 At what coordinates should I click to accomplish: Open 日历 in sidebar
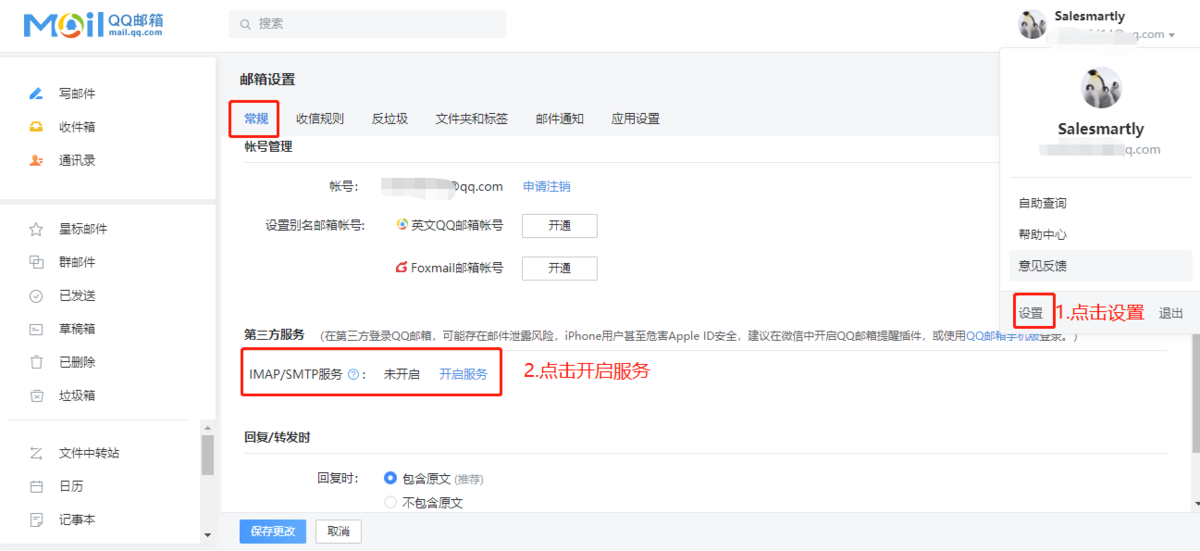71,486
